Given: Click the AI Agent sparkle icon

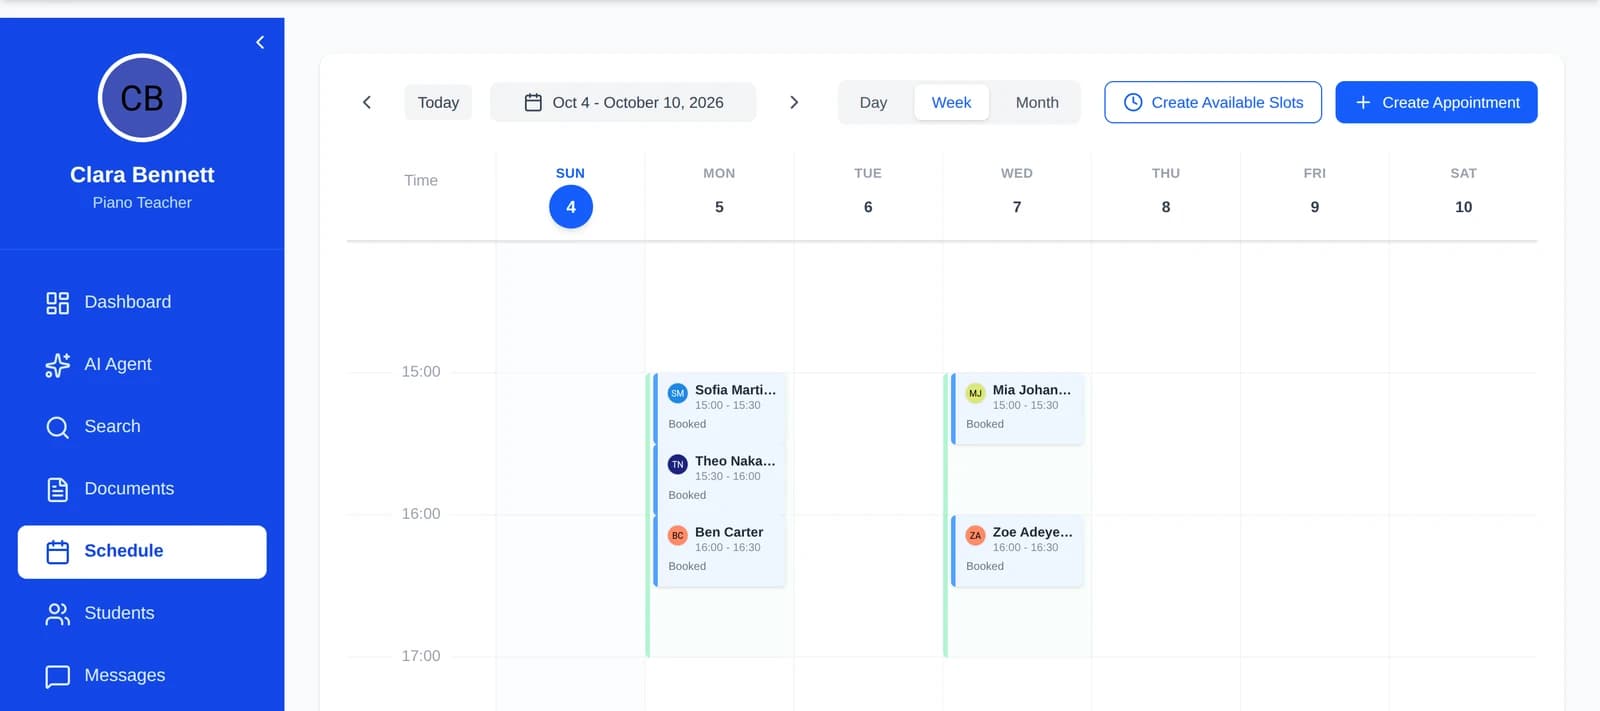Looking at the screenshot, I should (x=58, y=365).
